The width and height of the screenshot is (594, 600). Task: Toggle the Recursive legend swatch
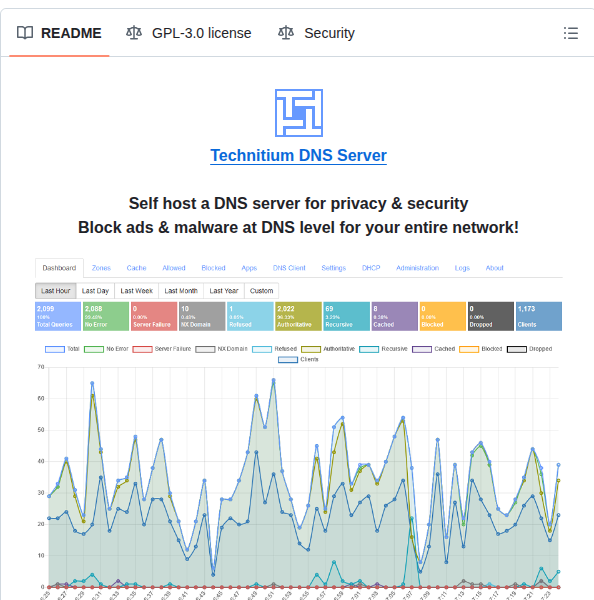coord(369,349)
